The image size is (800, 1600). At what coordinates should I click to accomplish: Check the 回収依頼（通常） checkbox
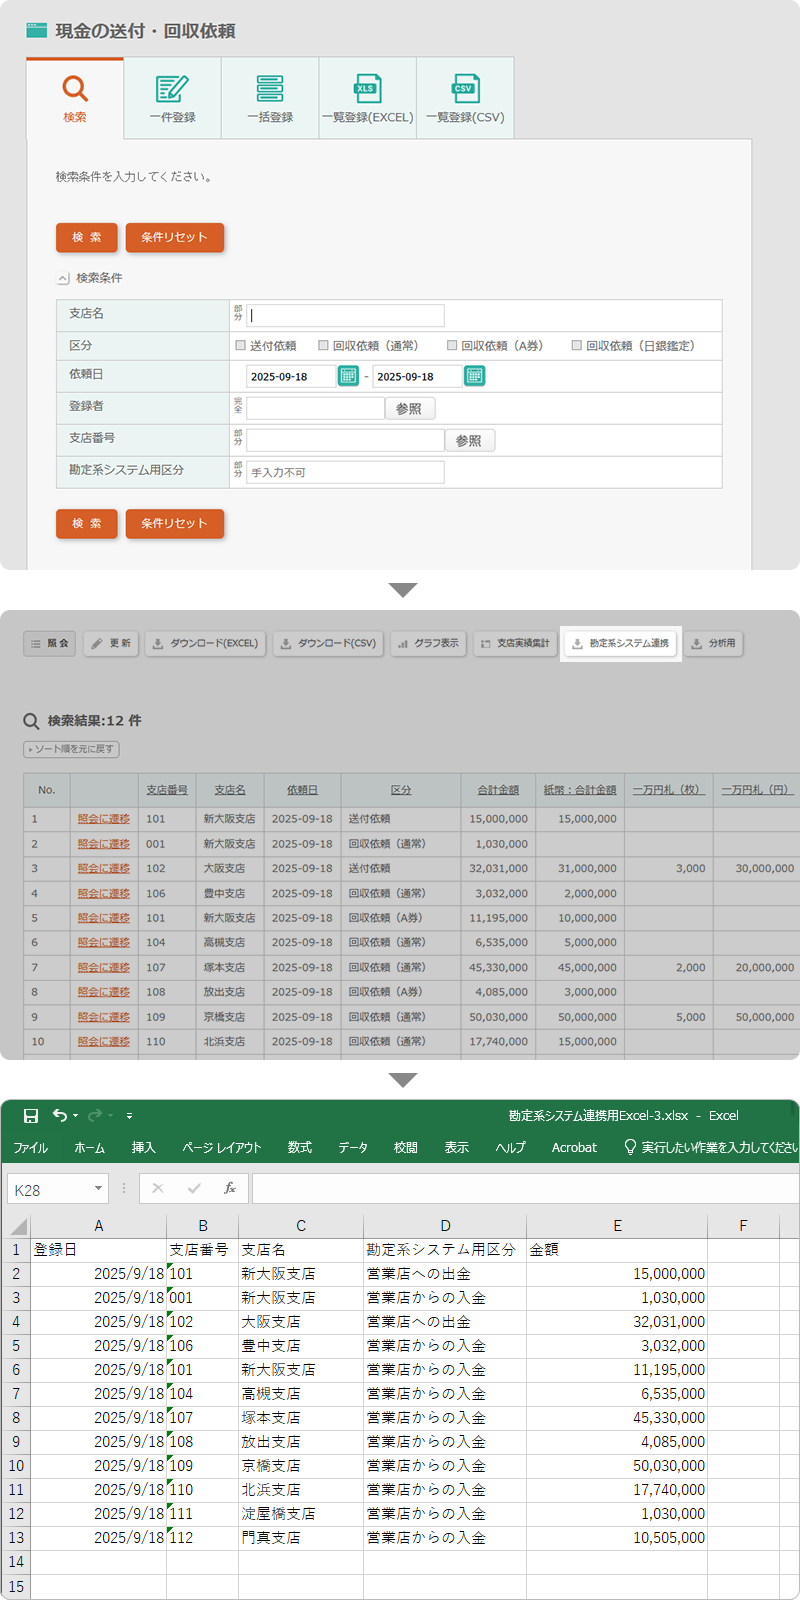click(323, 345)
